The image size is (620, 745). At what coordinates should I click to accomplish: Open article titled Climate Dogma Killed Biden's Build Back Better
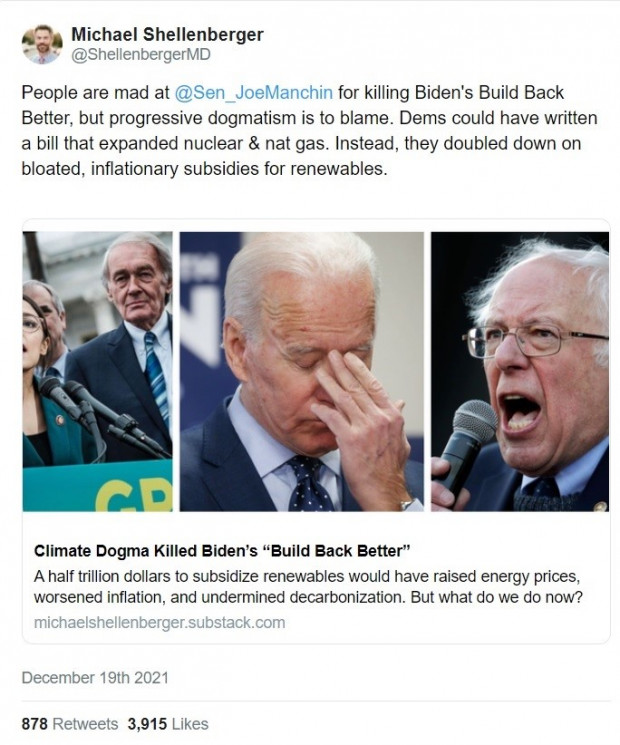(x=222, y=551)
